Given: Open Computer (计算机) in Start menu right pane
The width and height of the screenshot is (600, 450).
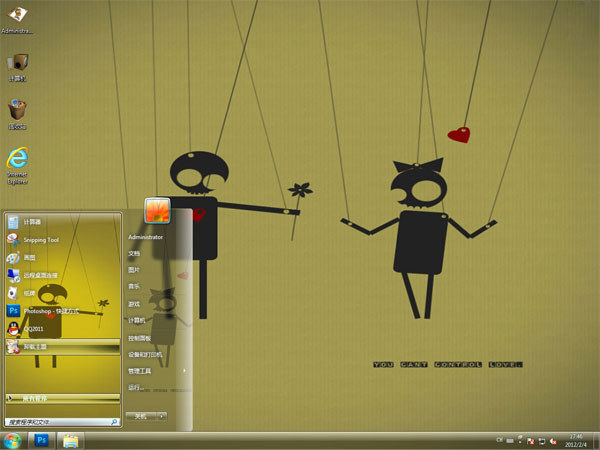Looking at the screenshot, I should [137, 320].
